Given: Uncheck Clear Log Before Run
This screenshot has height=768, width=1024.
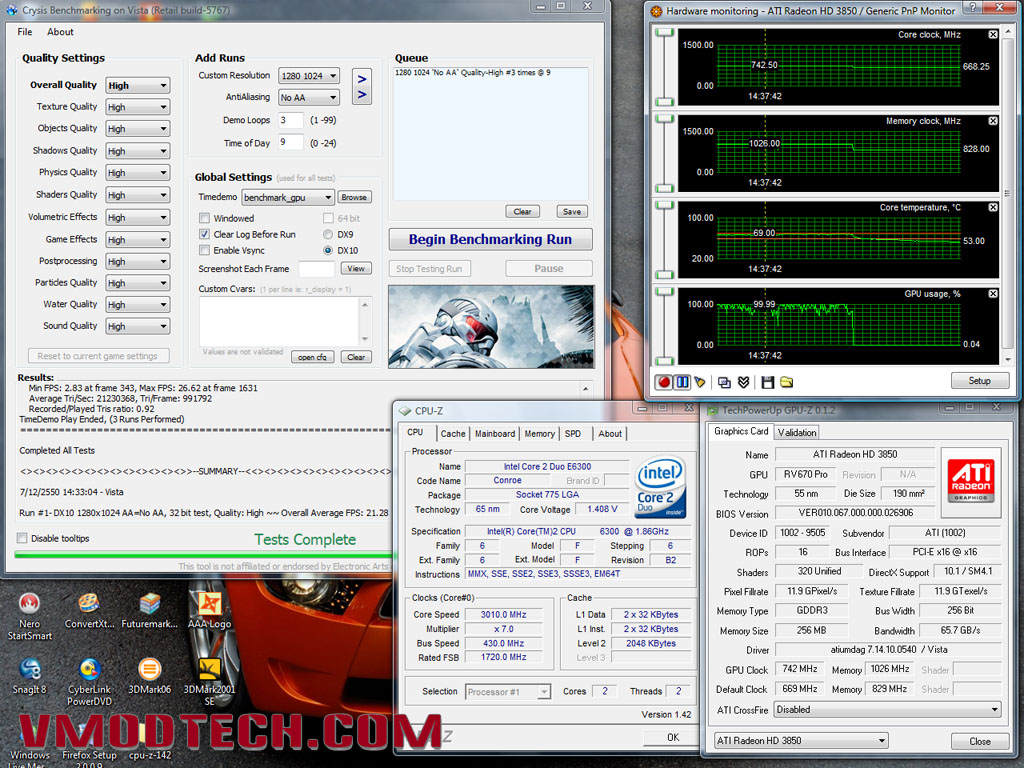Looking at the screenshot, I should pos(204,234).
